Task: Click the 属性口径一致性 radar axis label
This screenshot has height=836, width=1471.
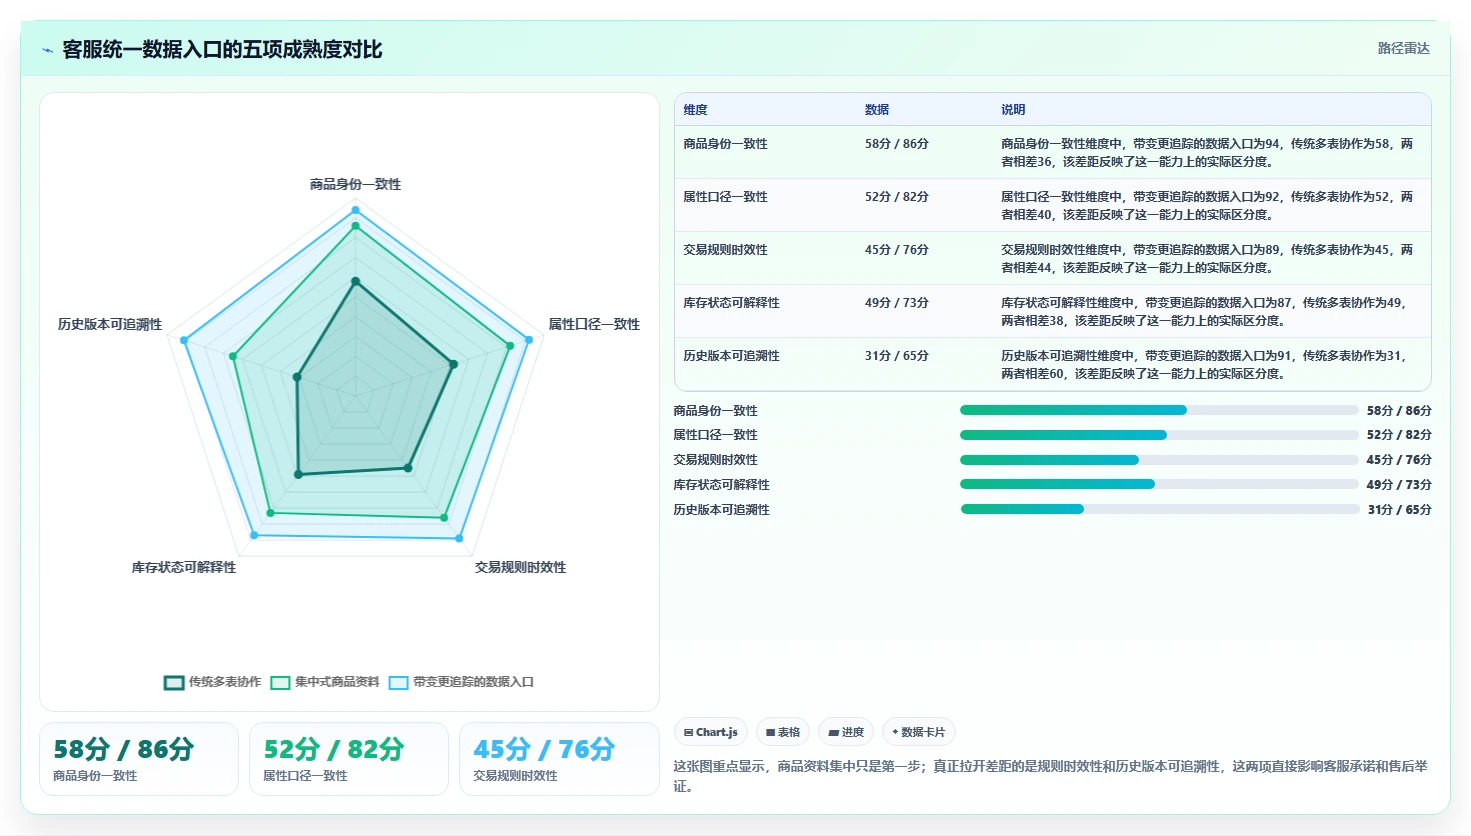Action: [x=594, y=324]
